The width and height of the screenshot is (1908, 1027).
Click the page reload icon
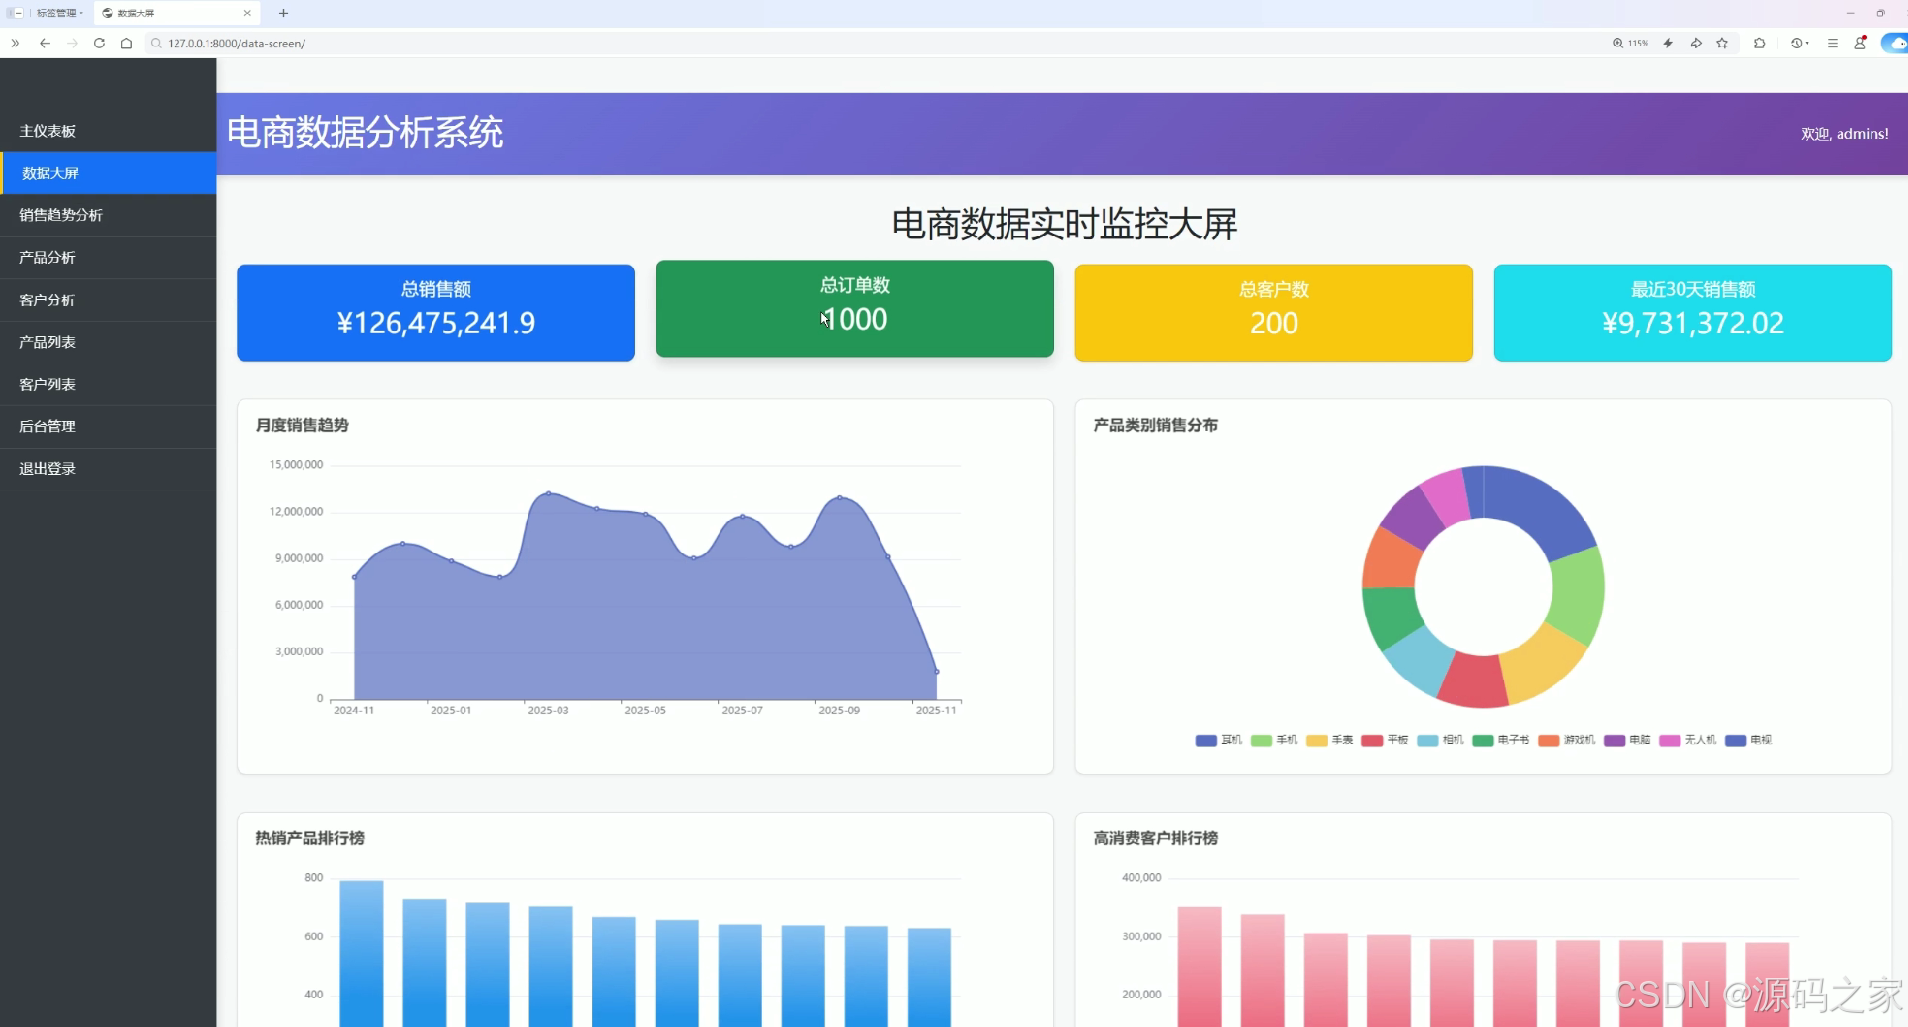tap(99, 43)
